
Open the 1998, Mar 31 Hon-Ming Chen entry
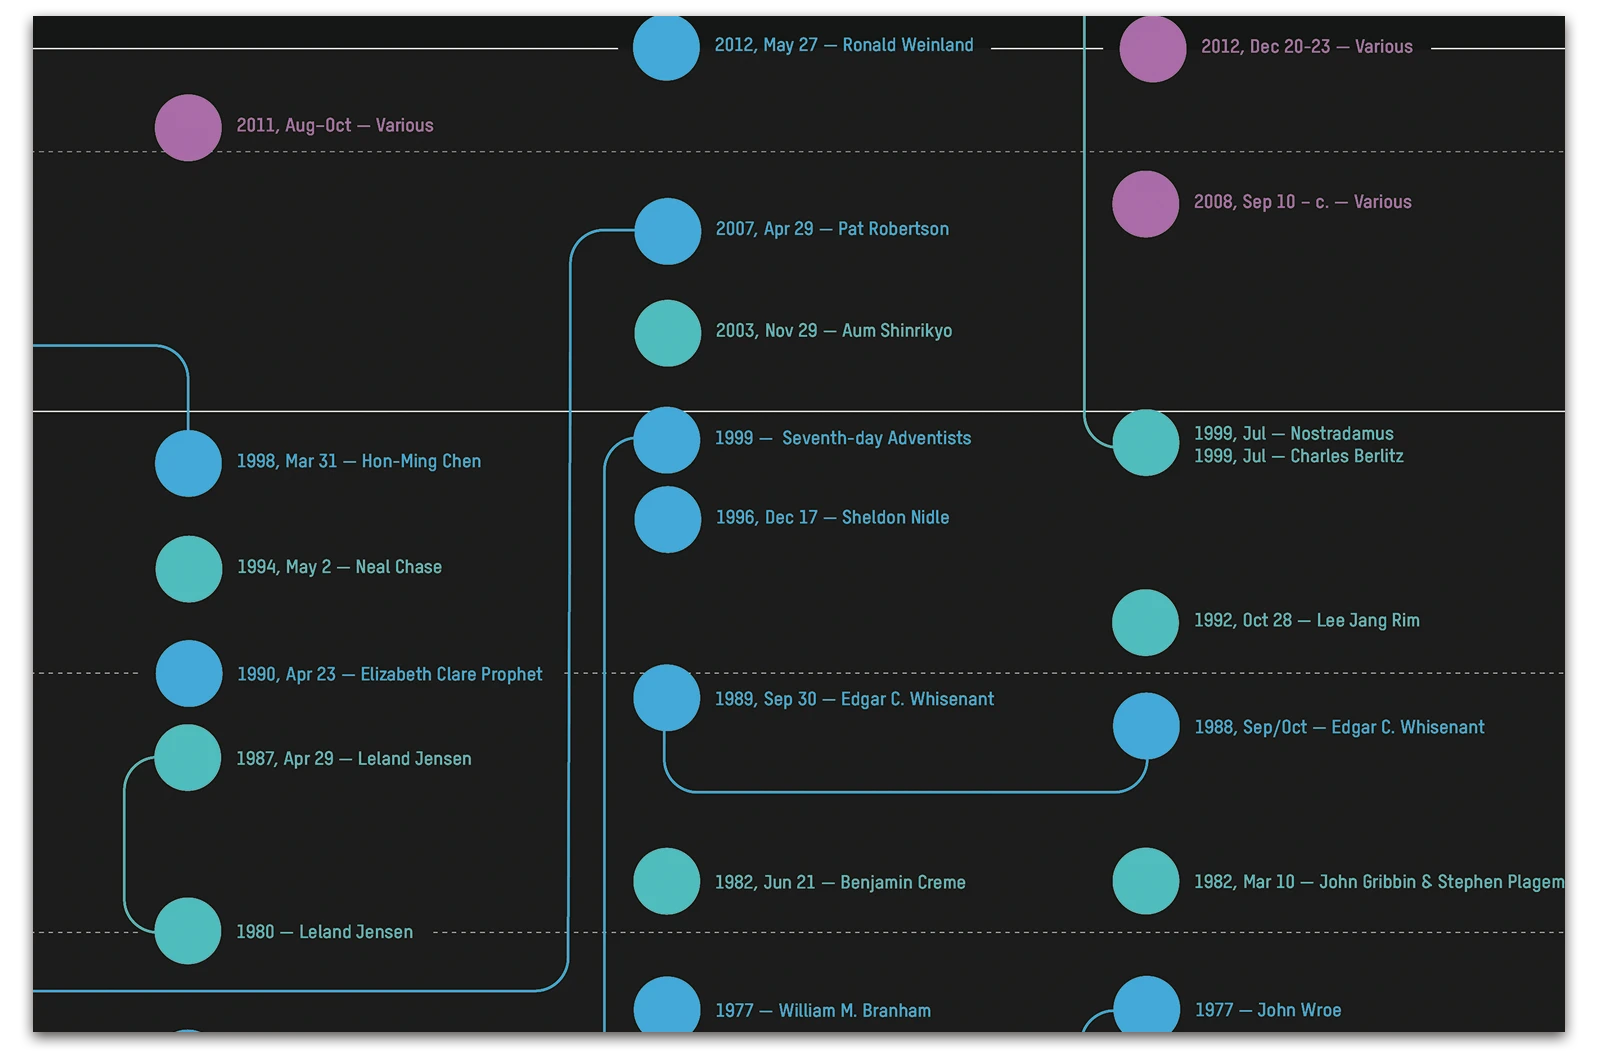coord(187,462)
